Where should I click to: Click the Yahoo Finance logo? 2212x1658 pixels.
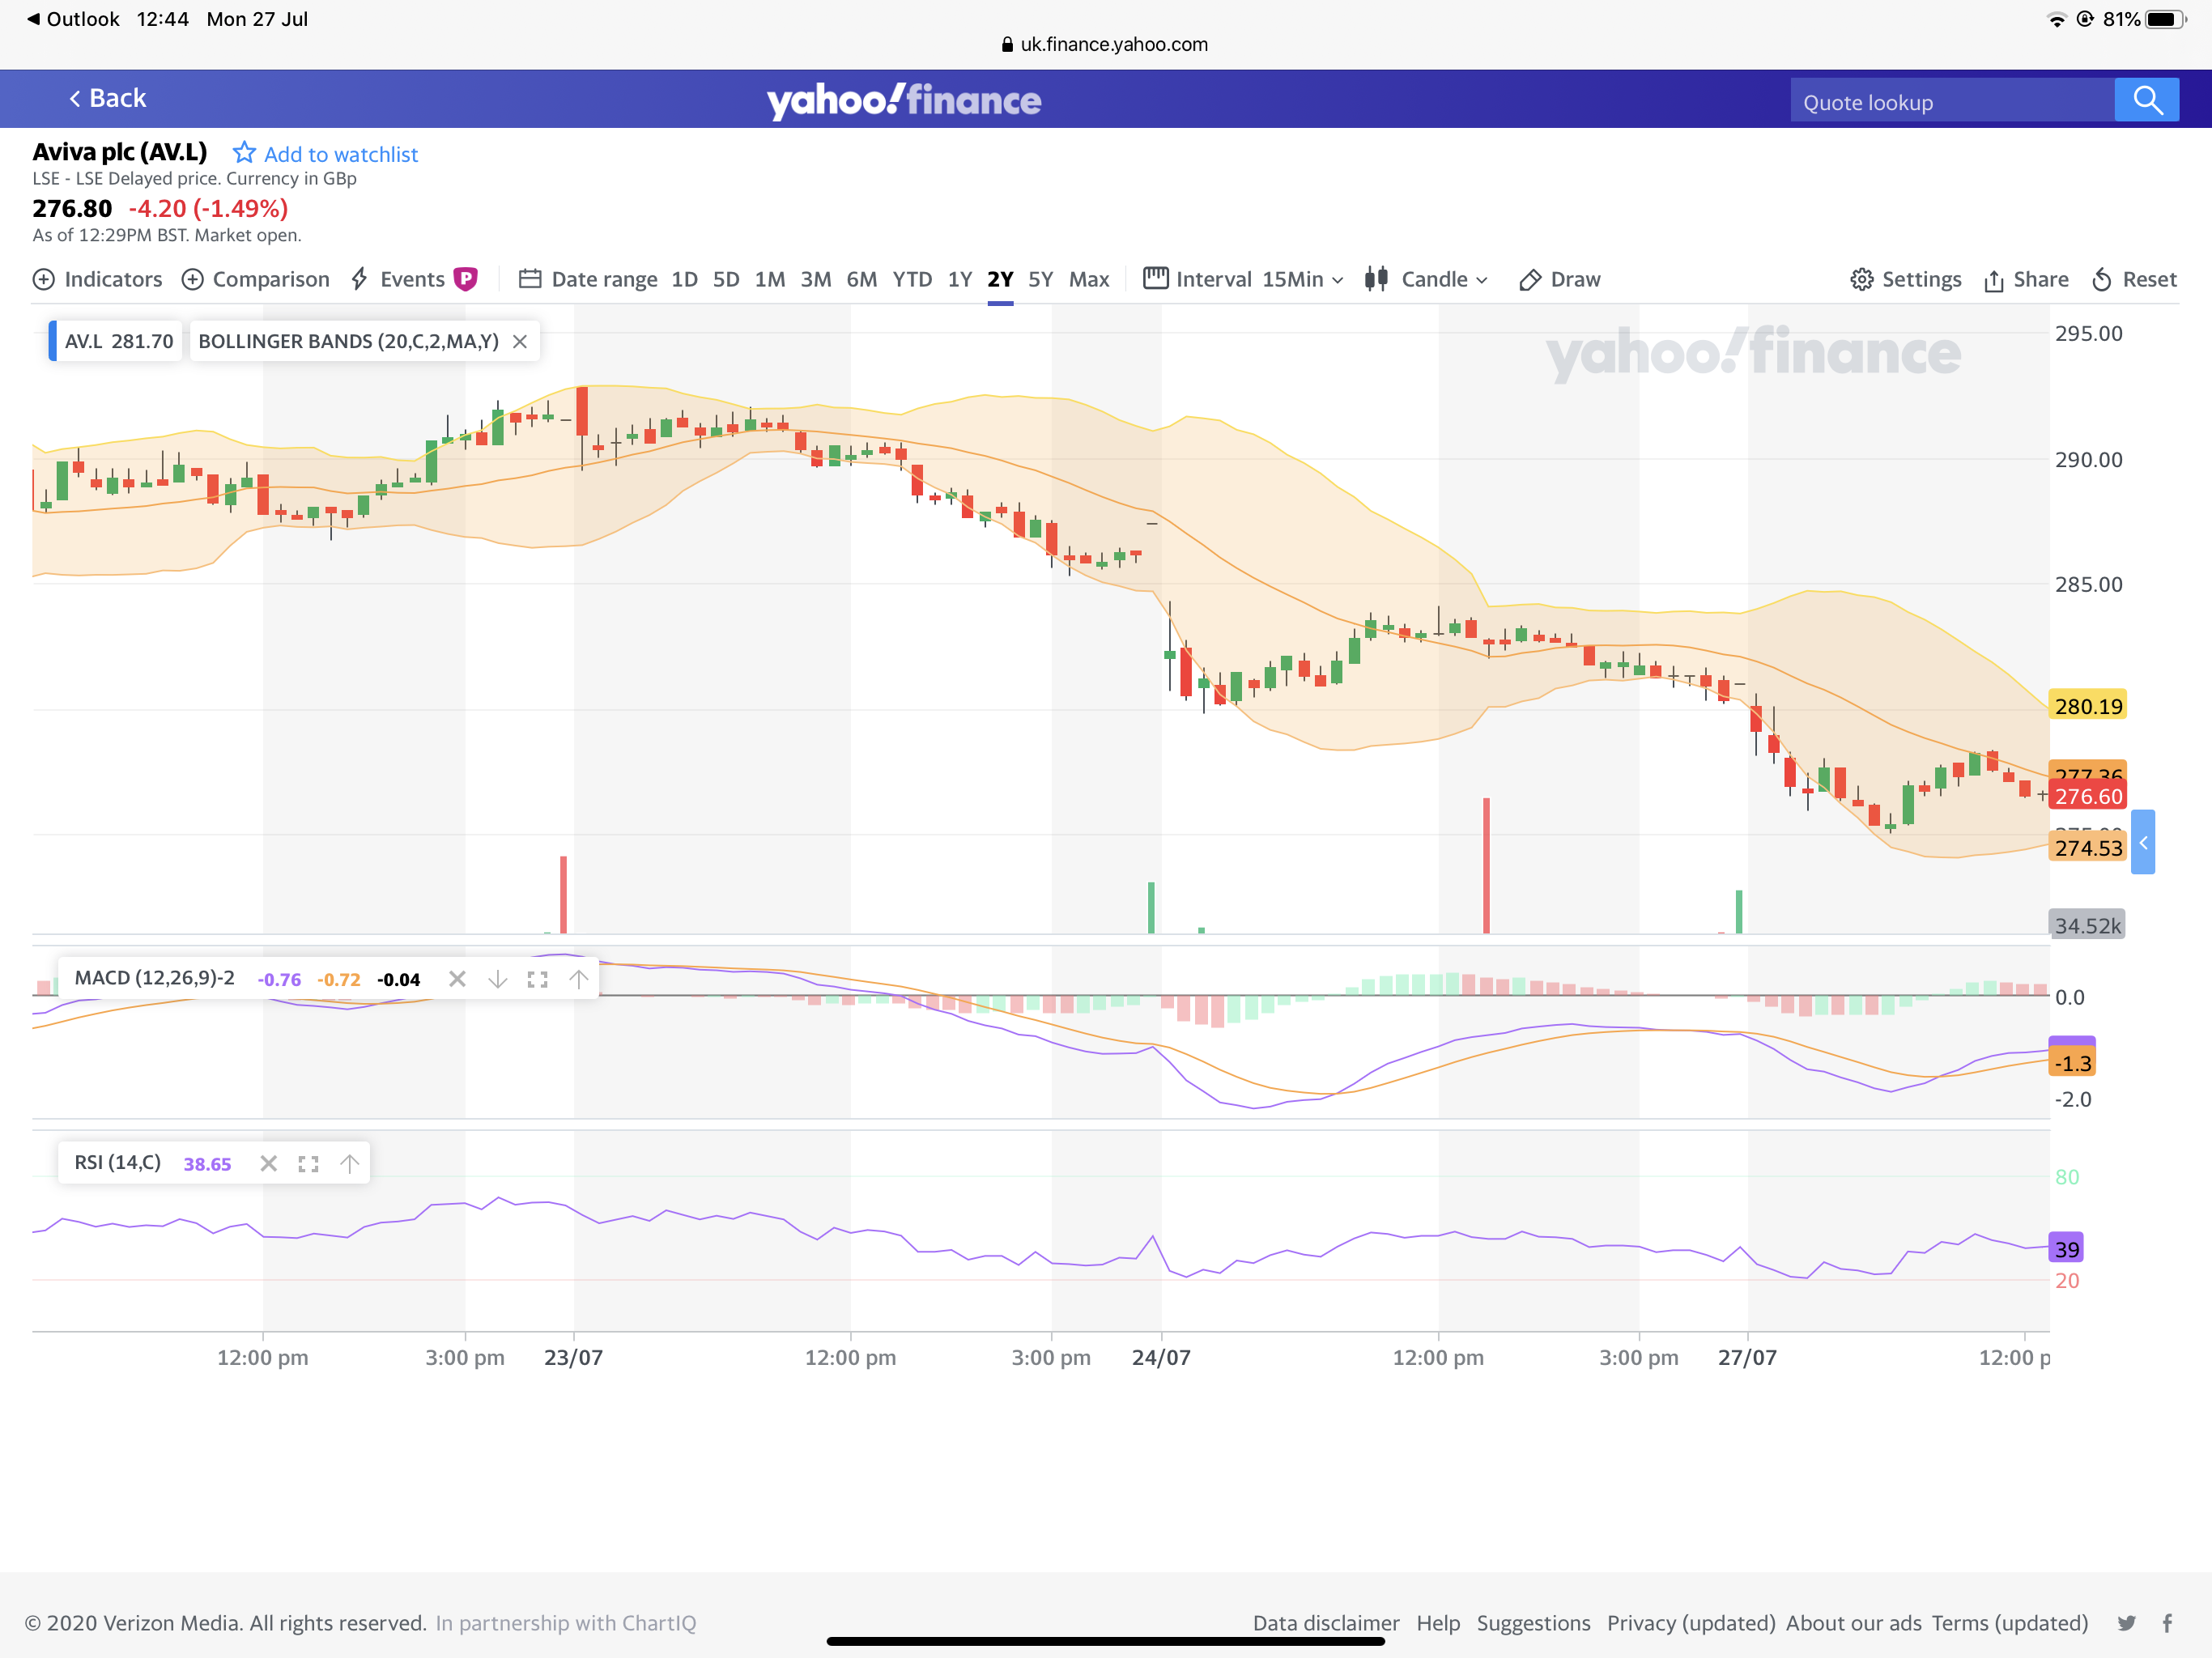(x=904, y=100)
